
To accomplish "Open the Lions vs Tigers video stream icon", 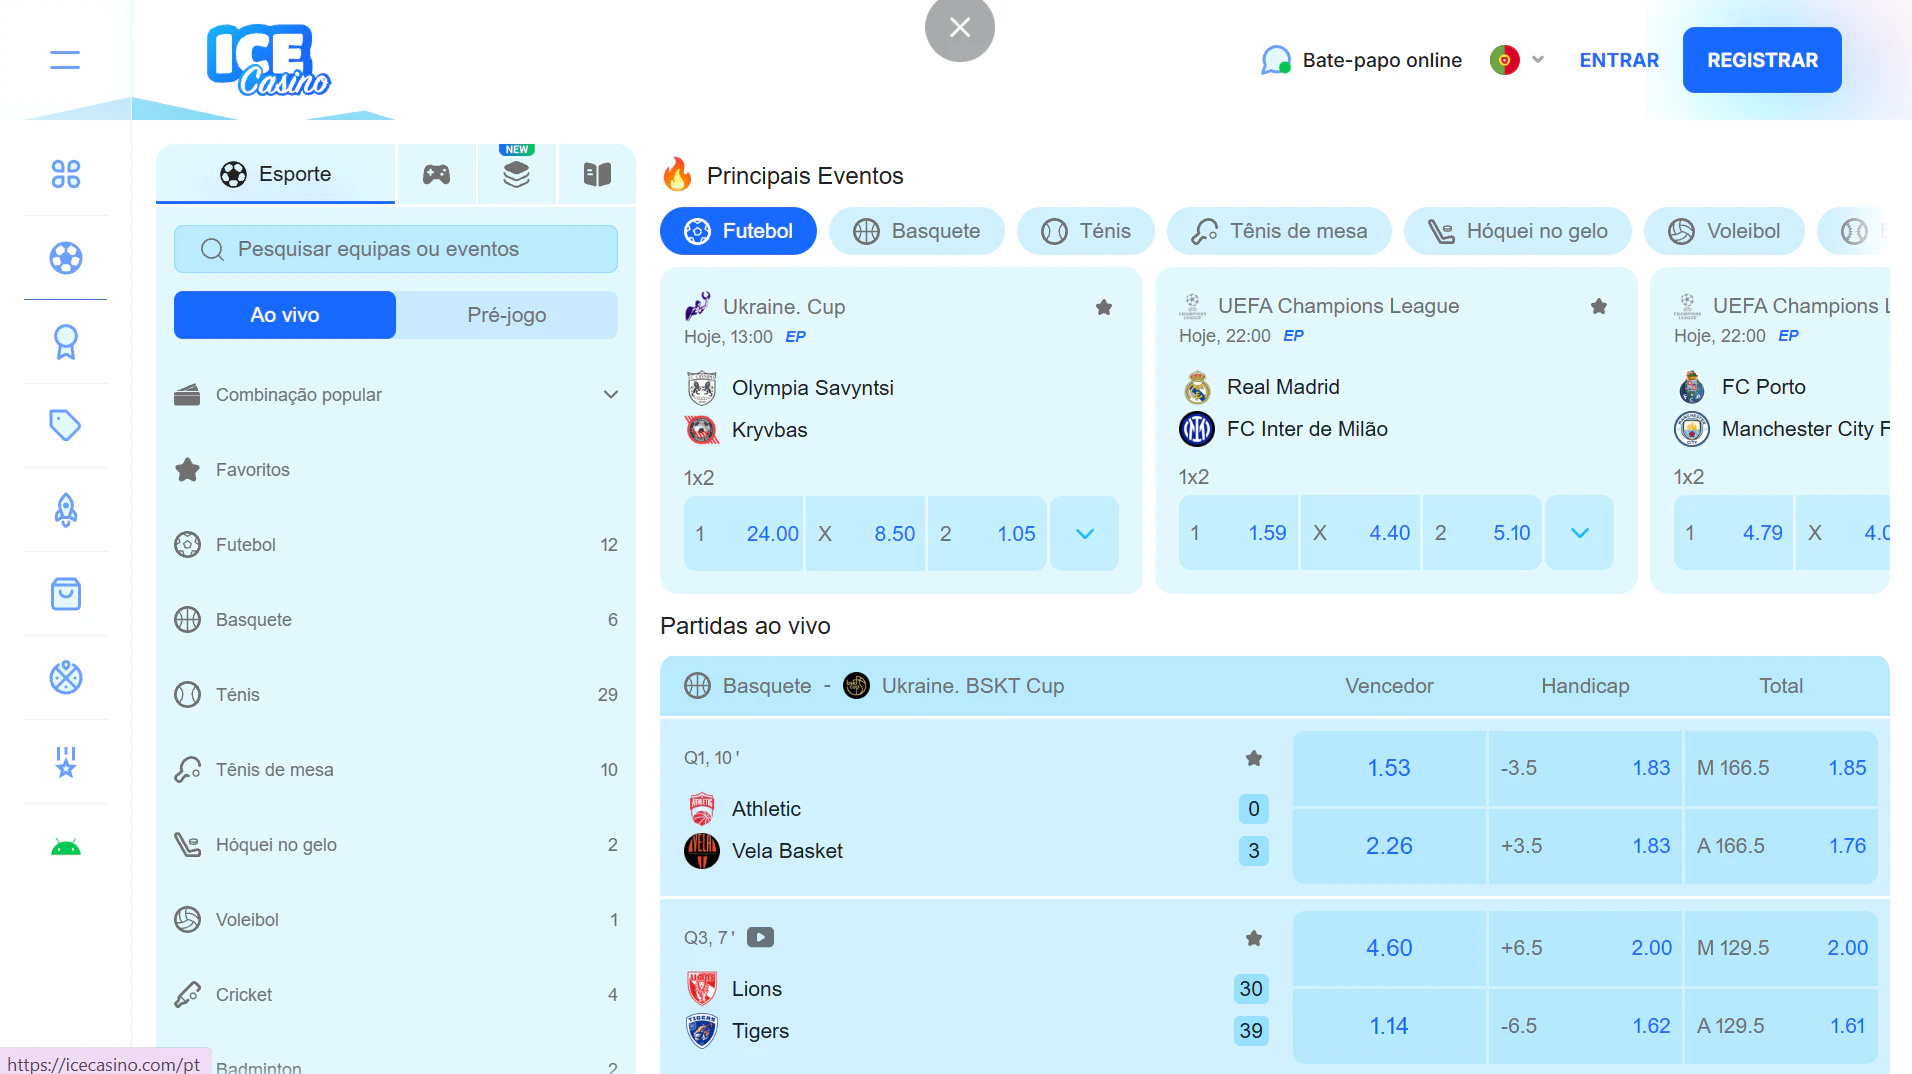I will 760,938.
